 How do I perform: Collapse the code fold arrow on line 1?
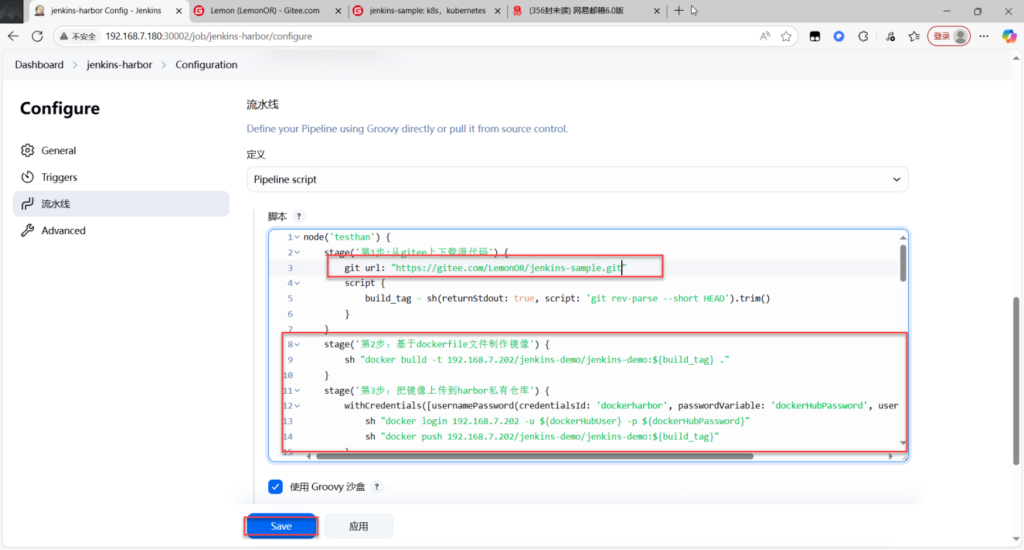297,237
